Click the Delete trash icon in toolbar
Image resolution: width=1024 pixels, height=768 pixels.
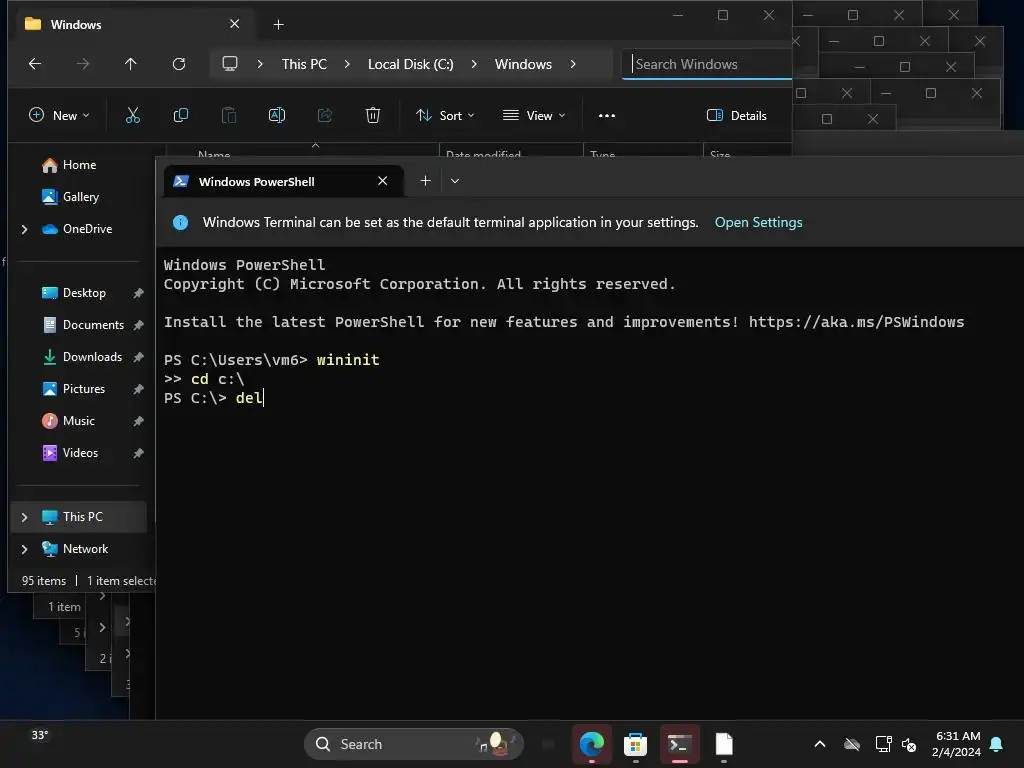pyautogui.click(x=373, y=116)
